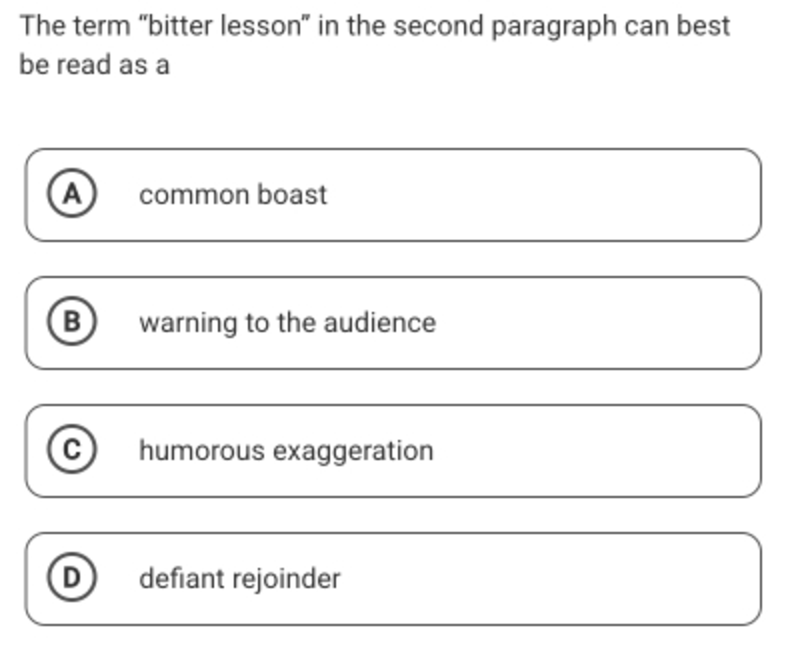
Task: Select the circled letter A option
Action: [x=72, y=194]
